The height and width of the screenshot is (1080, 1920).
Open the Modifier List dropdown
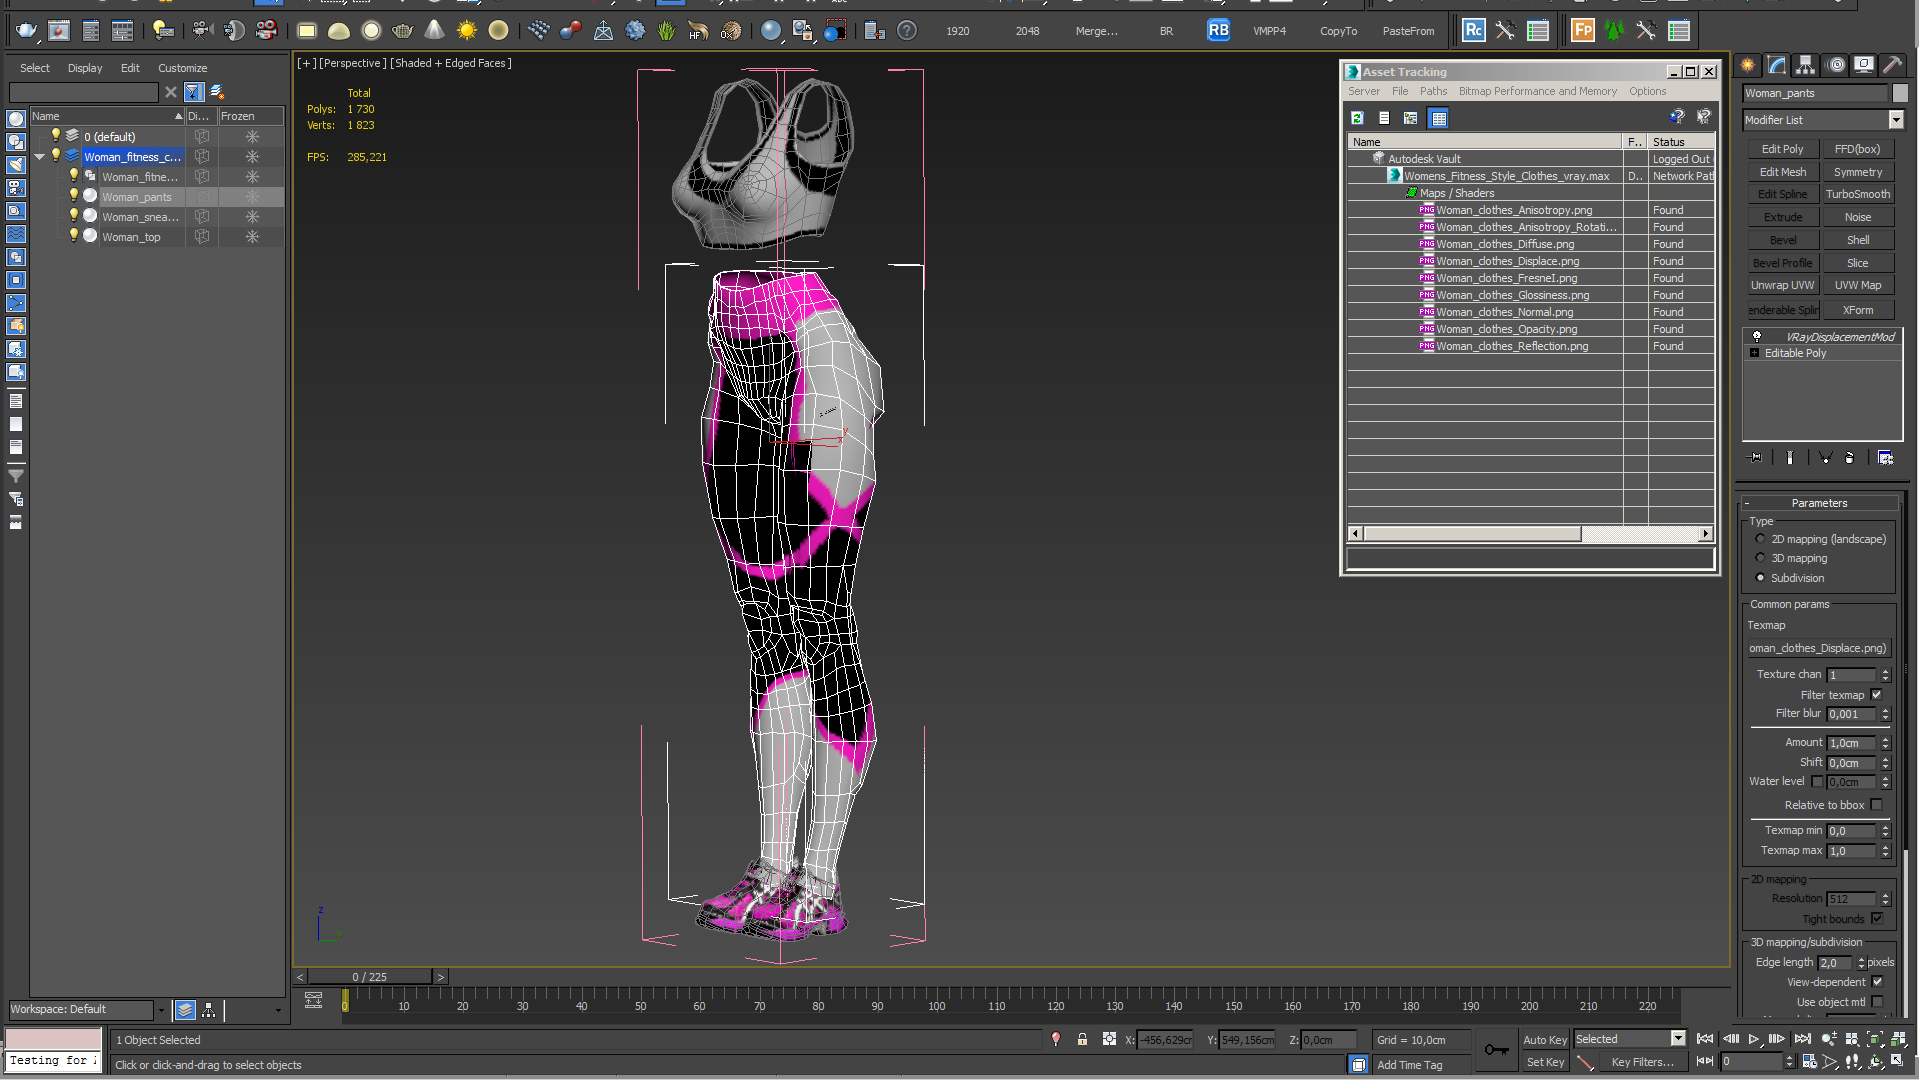pos(1895,120)
